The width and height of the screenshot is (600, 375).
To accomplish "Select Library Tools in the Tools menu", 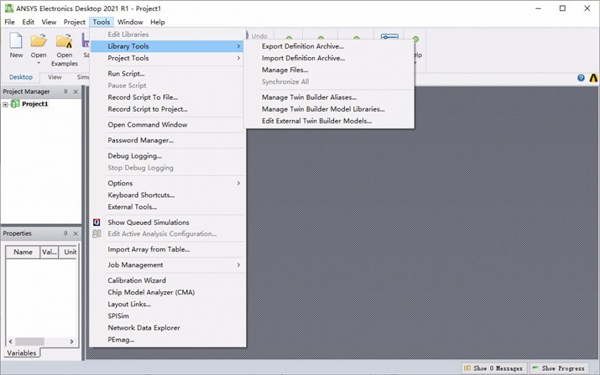I will [168, 46].
